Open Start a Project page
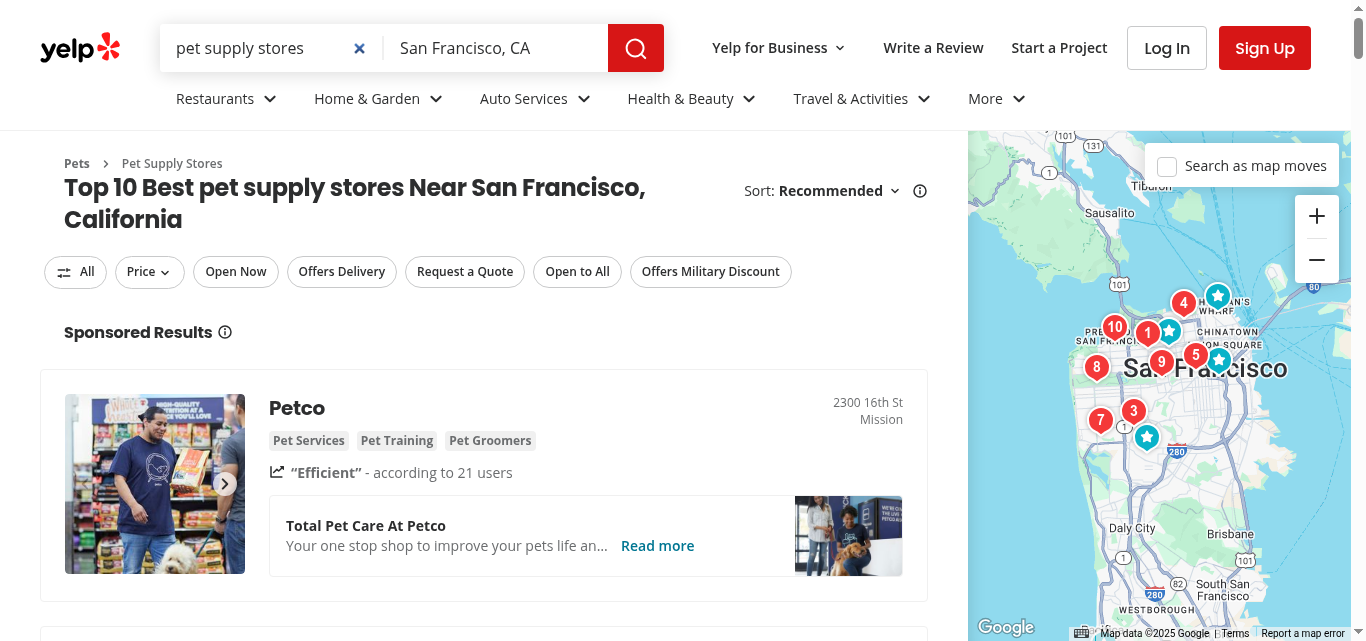The image size is (1366, 641). coord(1059,48)
